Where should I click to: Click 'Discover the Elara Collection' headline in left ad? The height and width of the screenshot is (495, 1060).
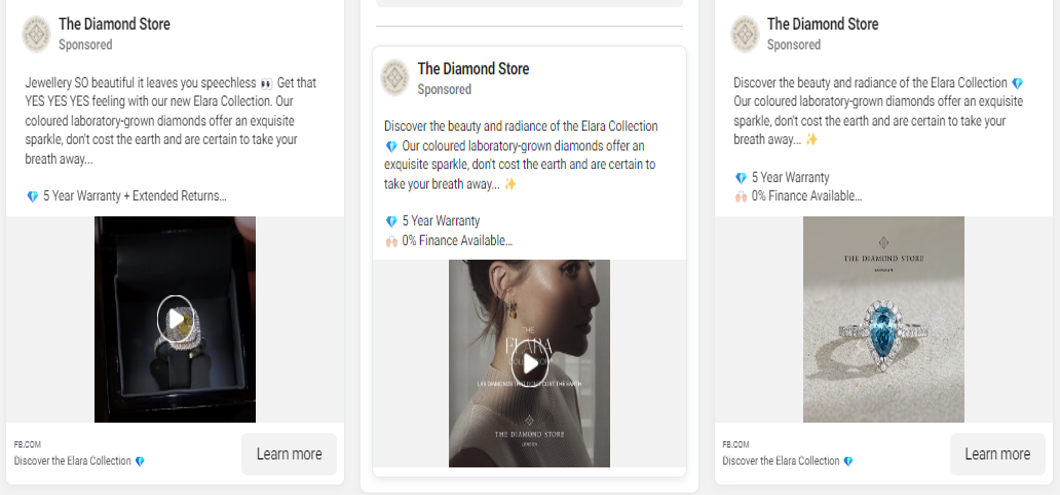click(x=73, y=461)
